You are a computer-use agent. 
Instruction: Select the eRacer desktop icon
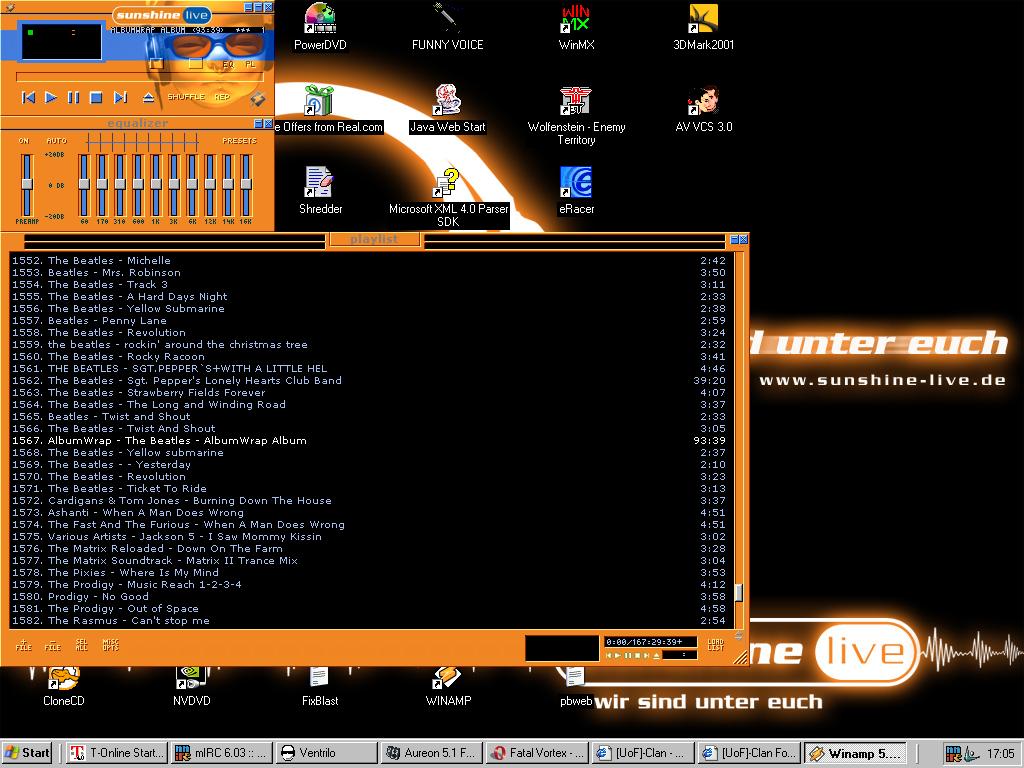coord(576,191)
